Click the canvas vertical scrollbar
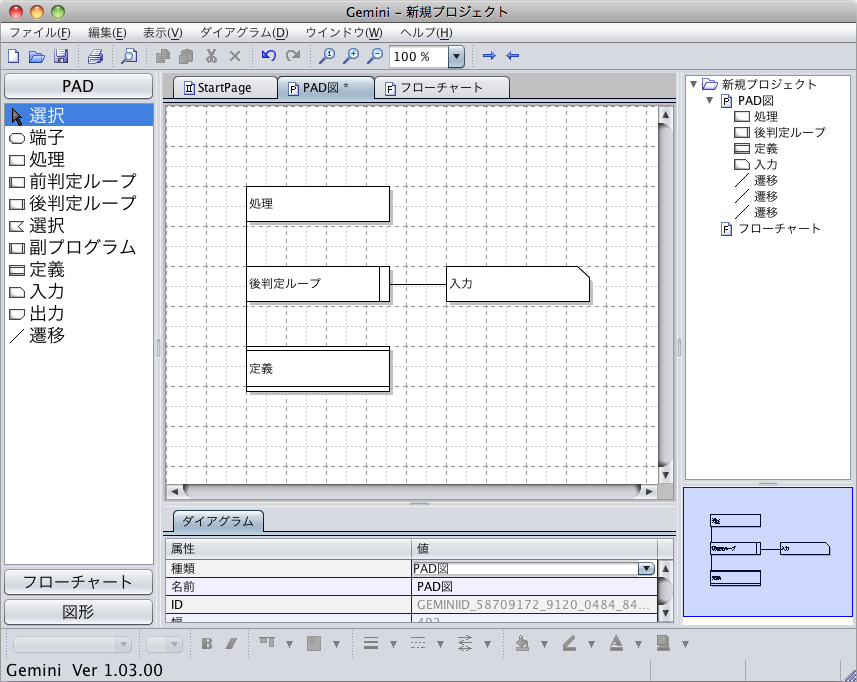Screen dimensions: 857x682 [x=665, y=295]
